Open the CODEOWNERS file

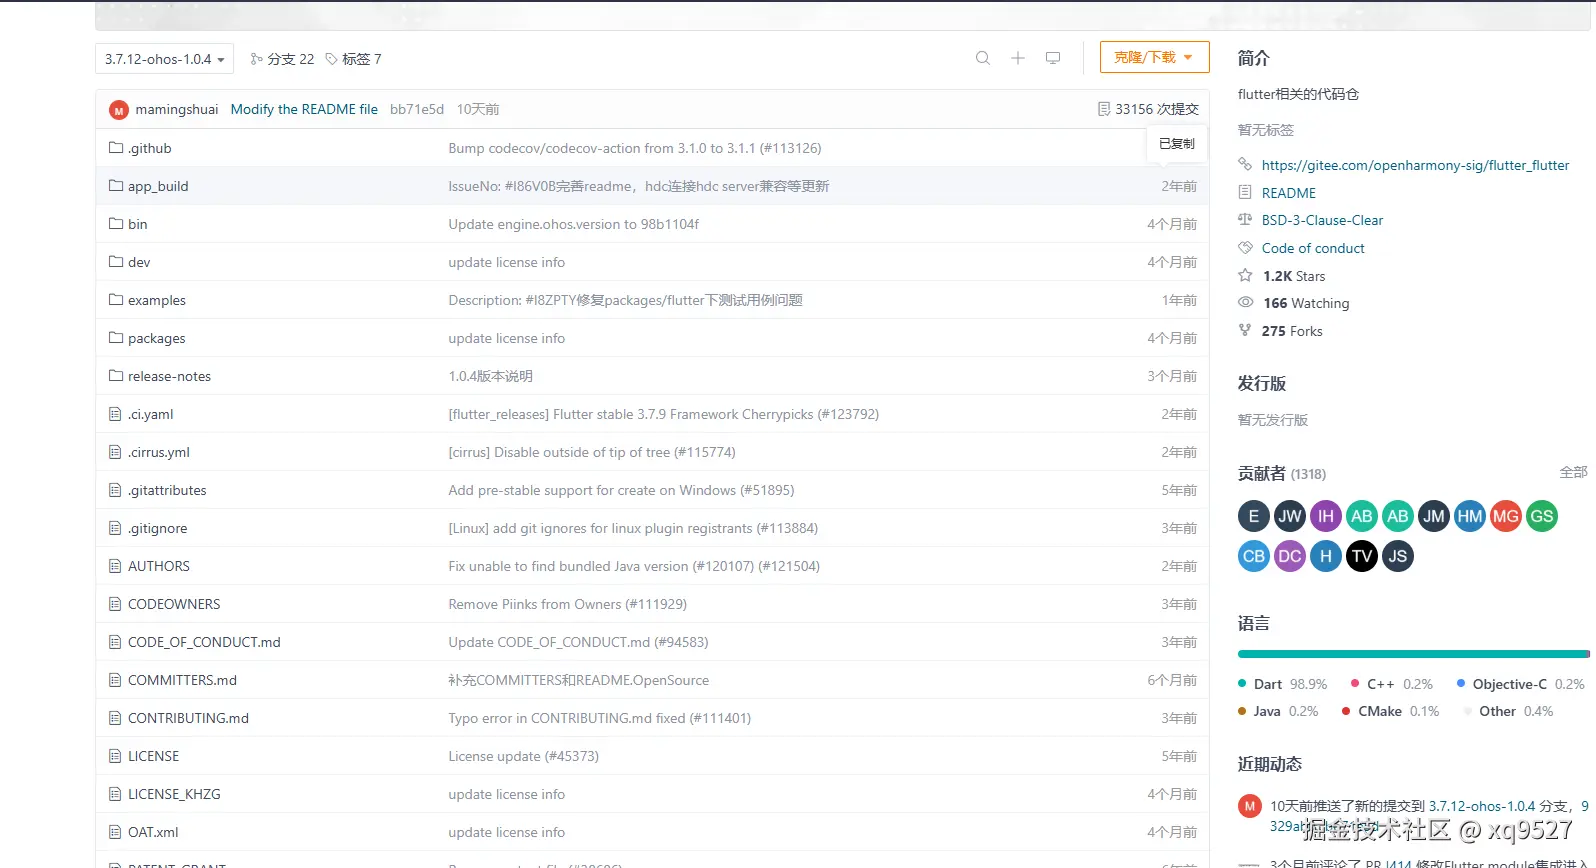(174, 604)
